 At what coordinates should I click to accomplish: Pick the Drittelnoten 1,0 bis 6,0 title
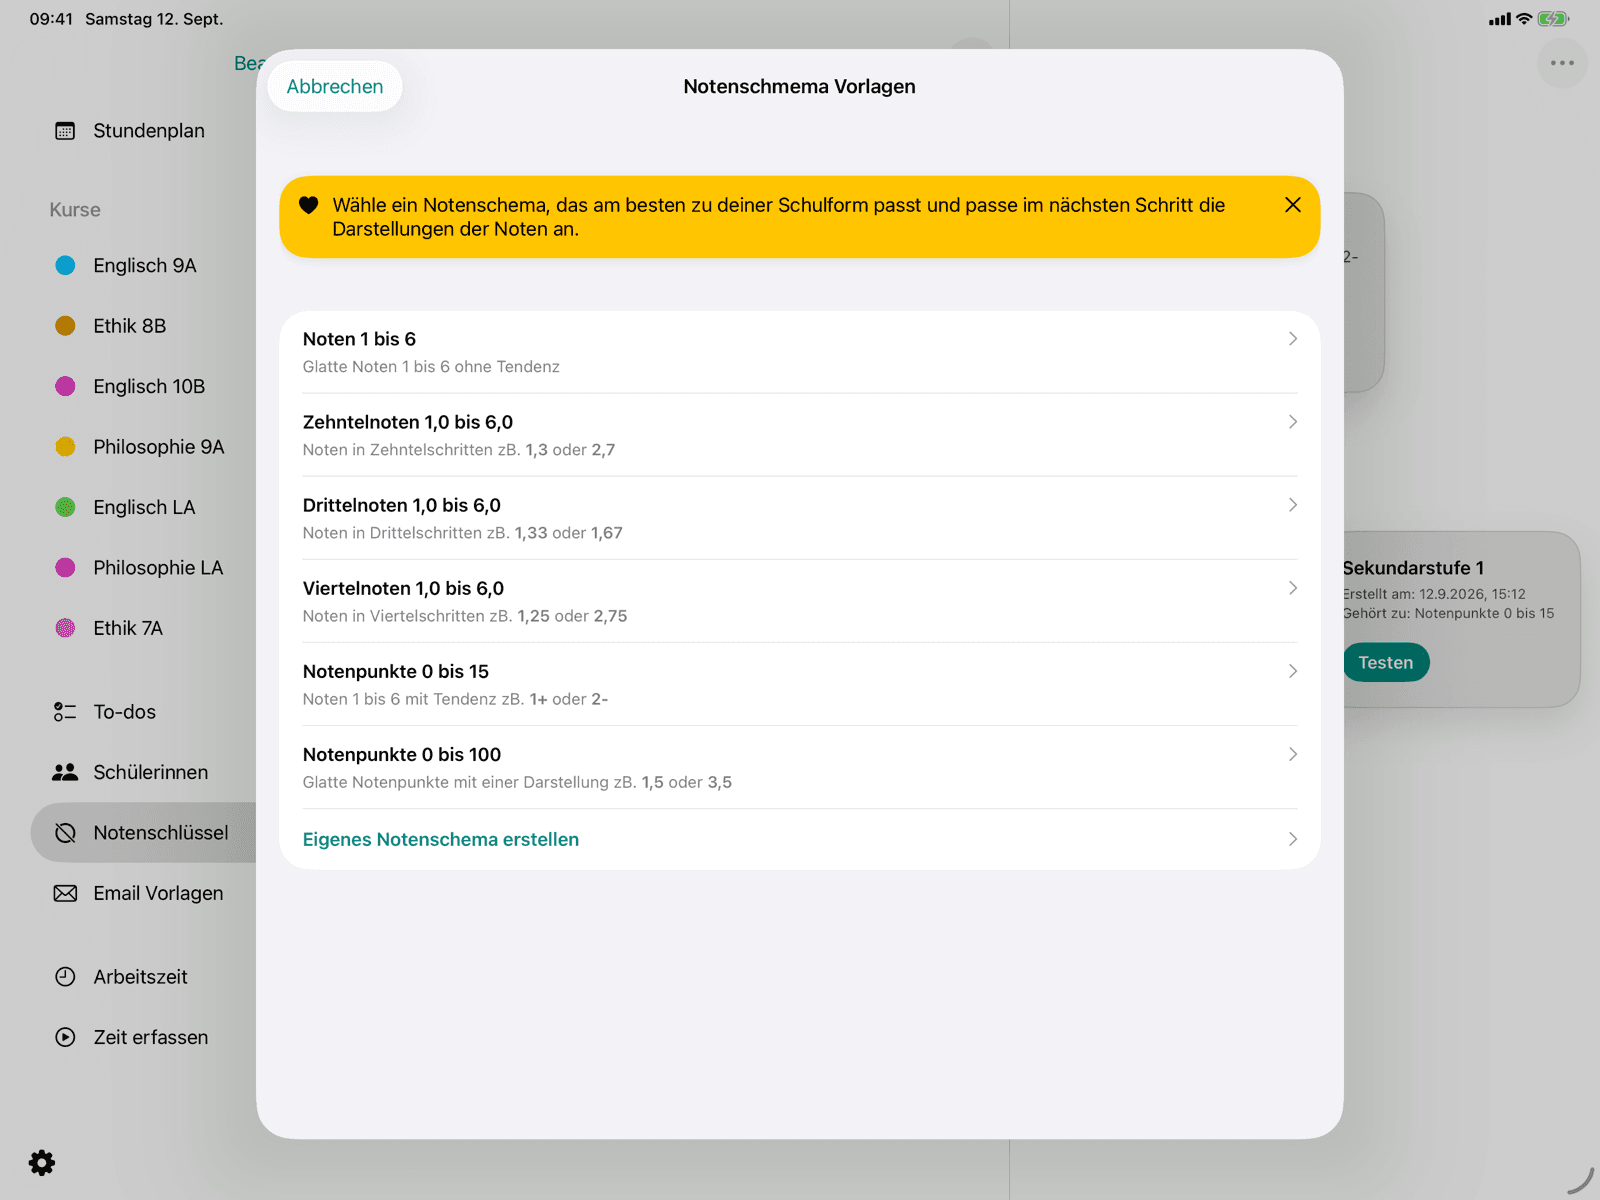(402, 505)
